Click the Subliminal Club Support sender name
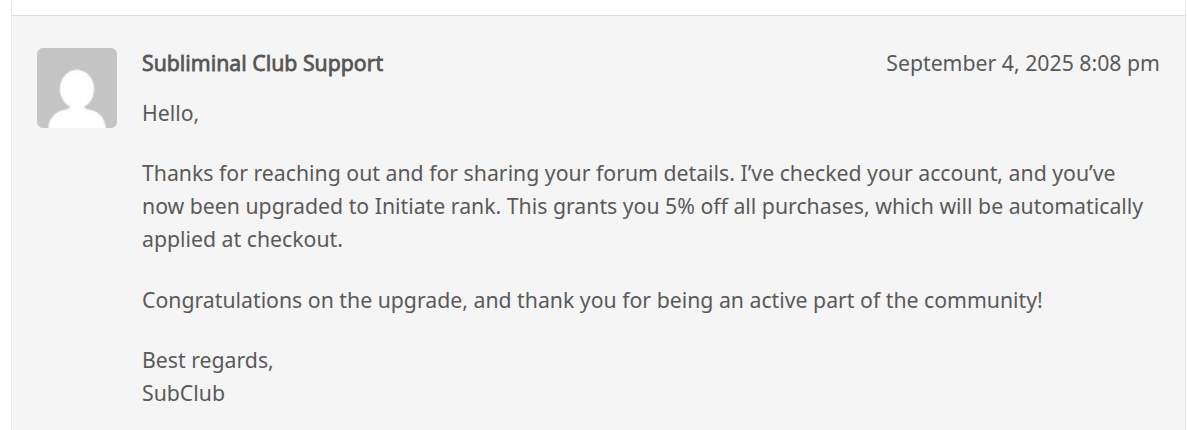1187x430 pixels. click(x=262, y=64)
